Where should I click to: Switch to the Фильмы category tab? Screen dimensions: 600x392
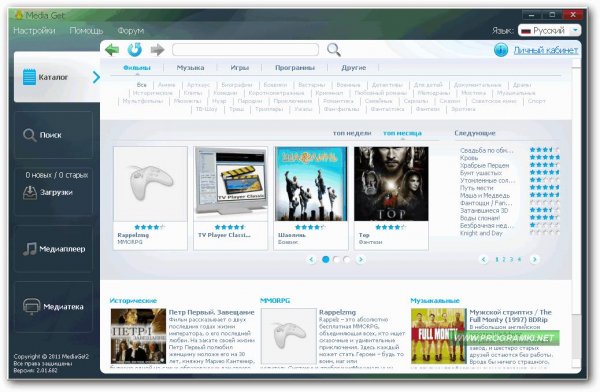point(137,68)
